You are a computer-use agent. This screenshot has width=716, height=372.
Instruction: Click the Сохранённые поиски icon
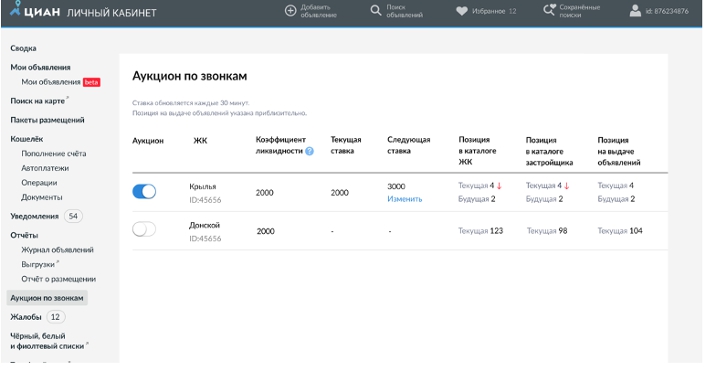[x=549, y=10]
